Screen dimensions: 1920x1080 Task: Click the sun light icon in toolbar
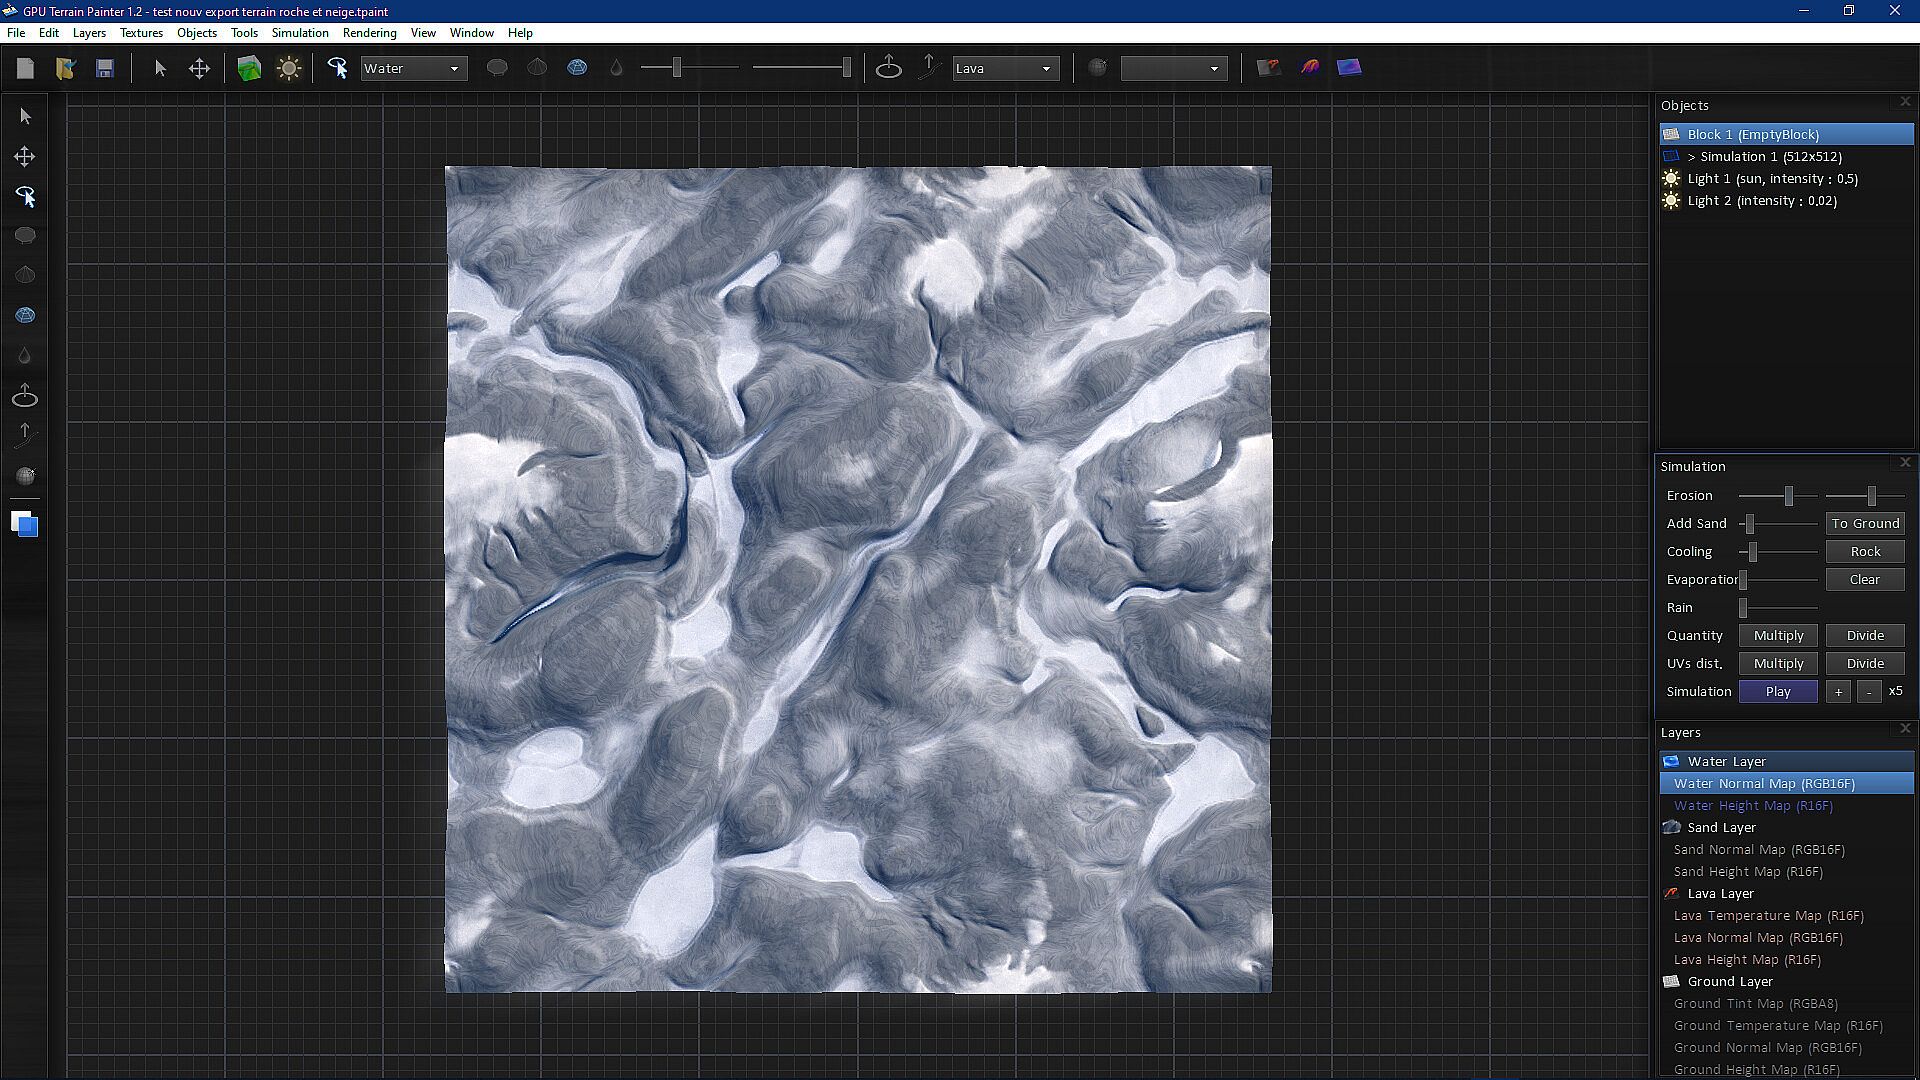tap(289, 68)
